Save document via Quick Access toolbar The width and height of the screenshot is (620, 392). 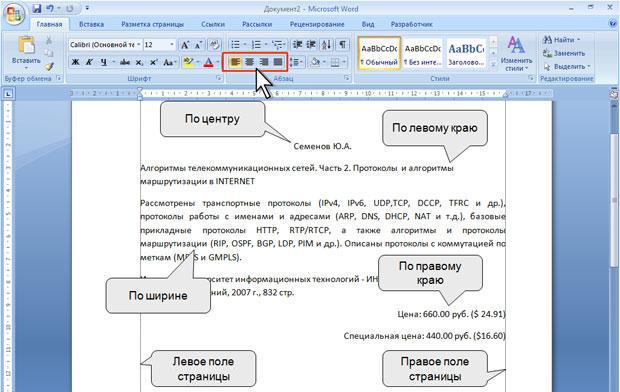(37, 9)
